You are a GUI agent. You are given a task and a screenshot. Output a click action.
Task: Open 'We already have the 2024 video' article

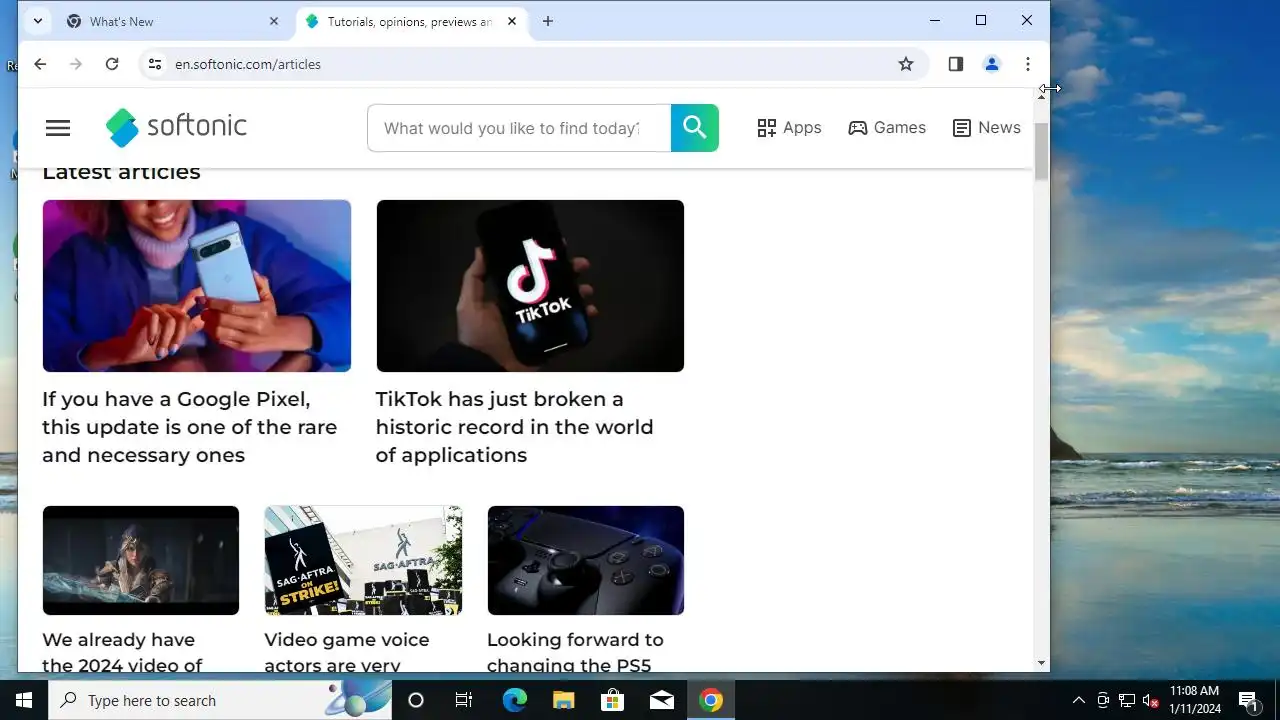coord(122,652)
